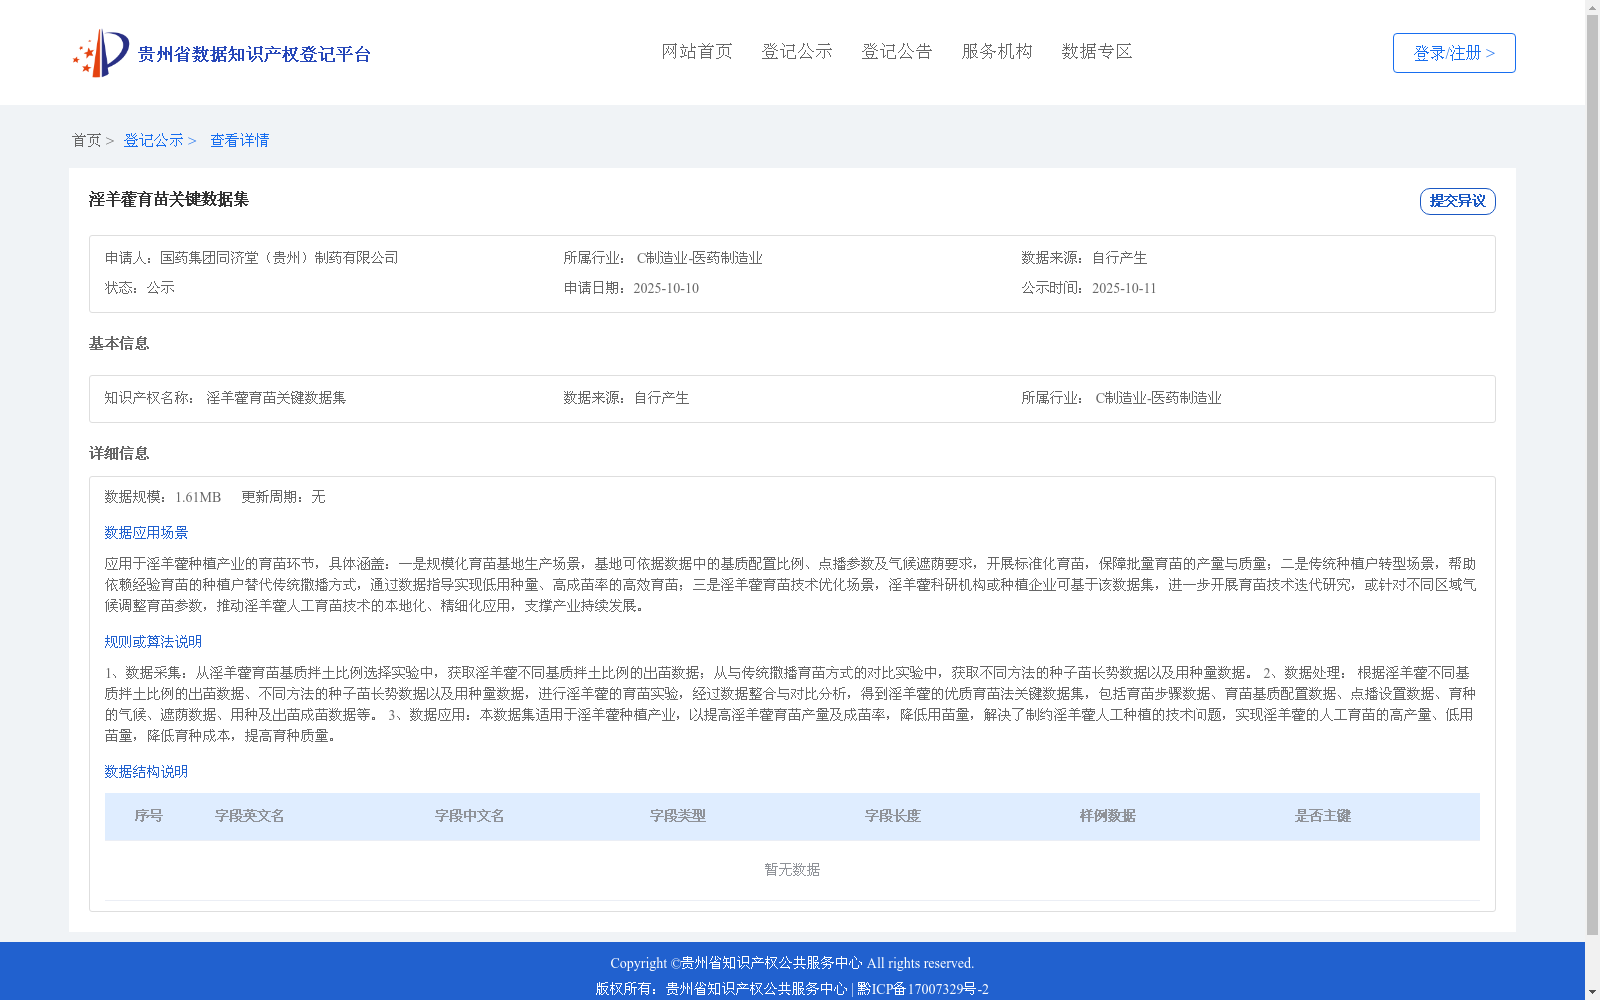The height and width of the screenshot is (1000, 1600).
Task: Click the 规则或算法说明 heading
Action: (153, 642)
